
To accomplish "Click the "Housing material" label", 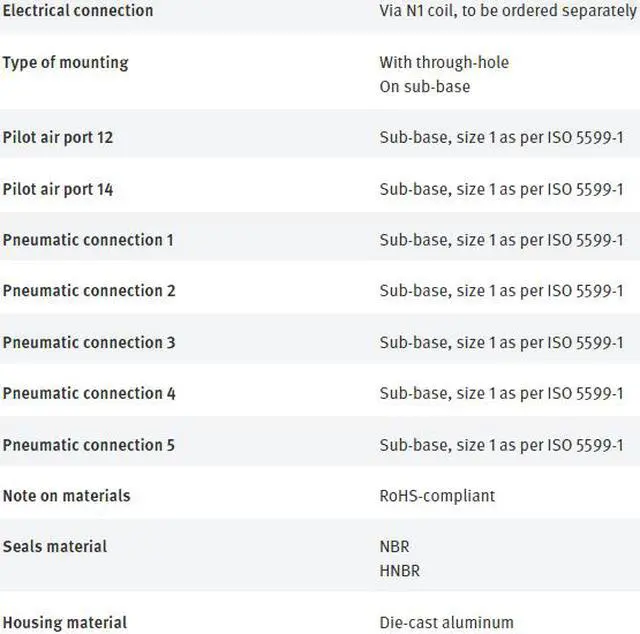I will 65,623.
